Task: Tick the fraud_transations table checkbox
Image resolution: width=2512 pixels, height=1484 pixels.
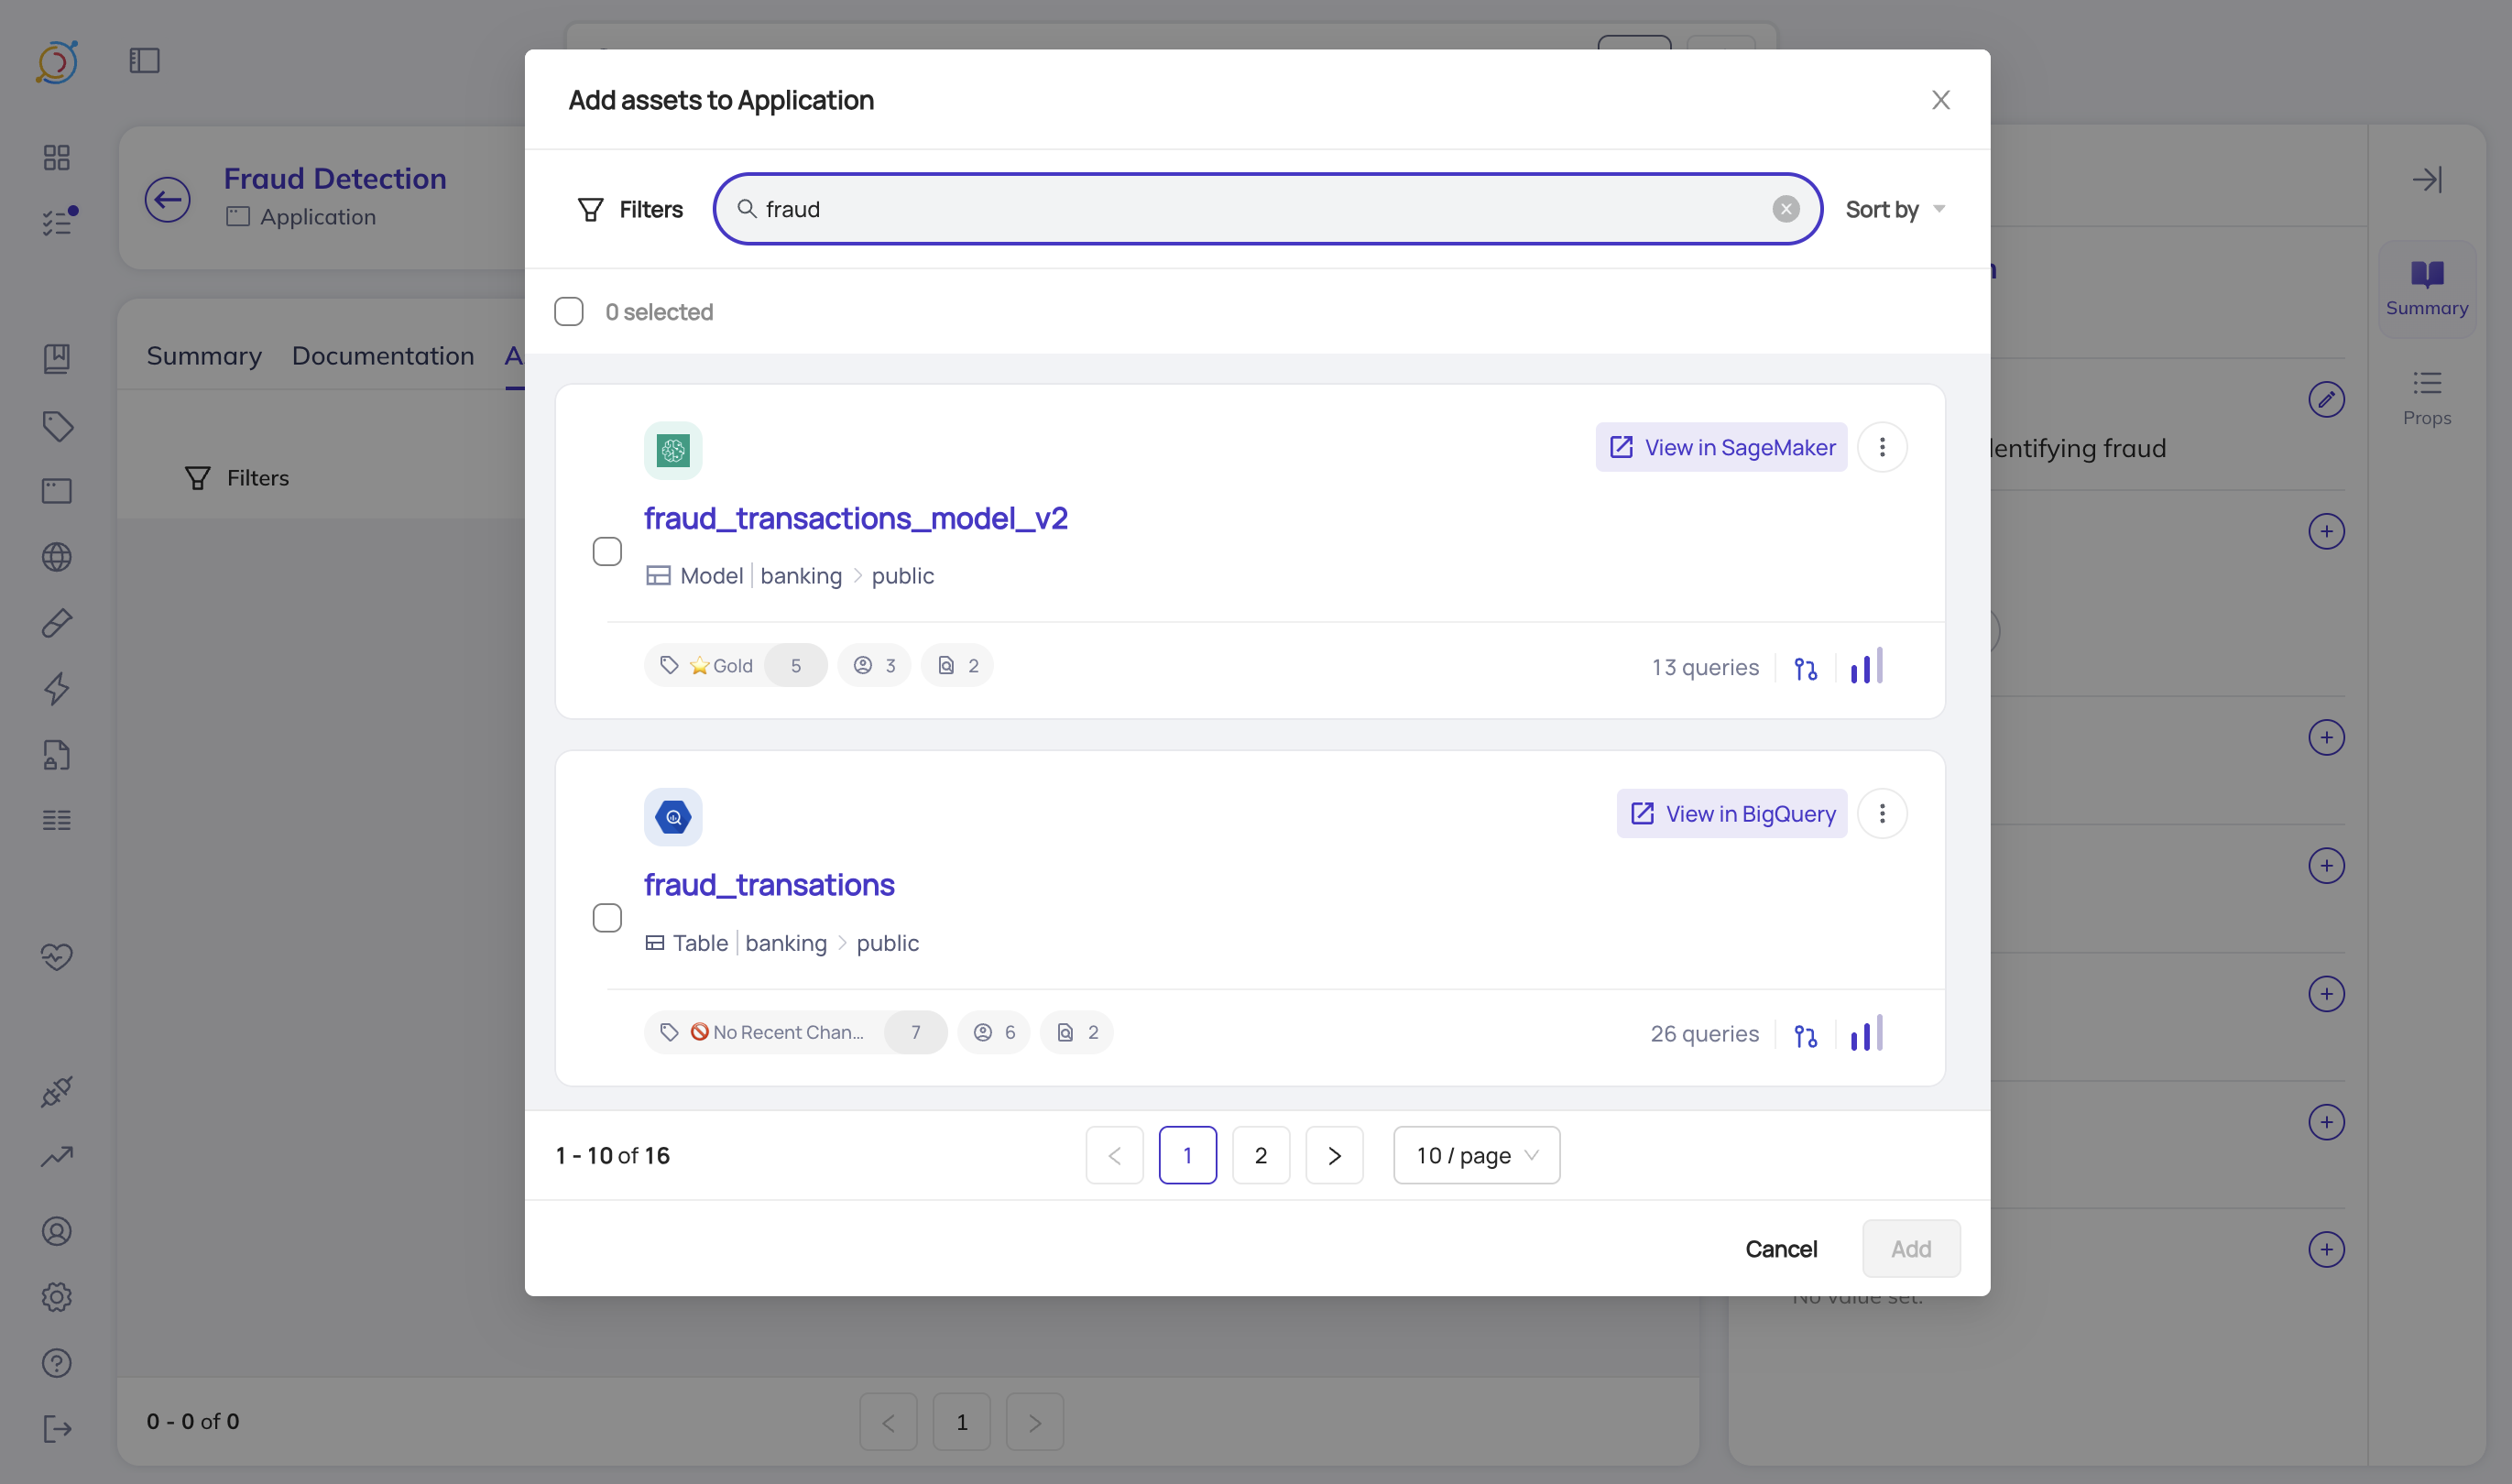Action: [x=607, y=918]
